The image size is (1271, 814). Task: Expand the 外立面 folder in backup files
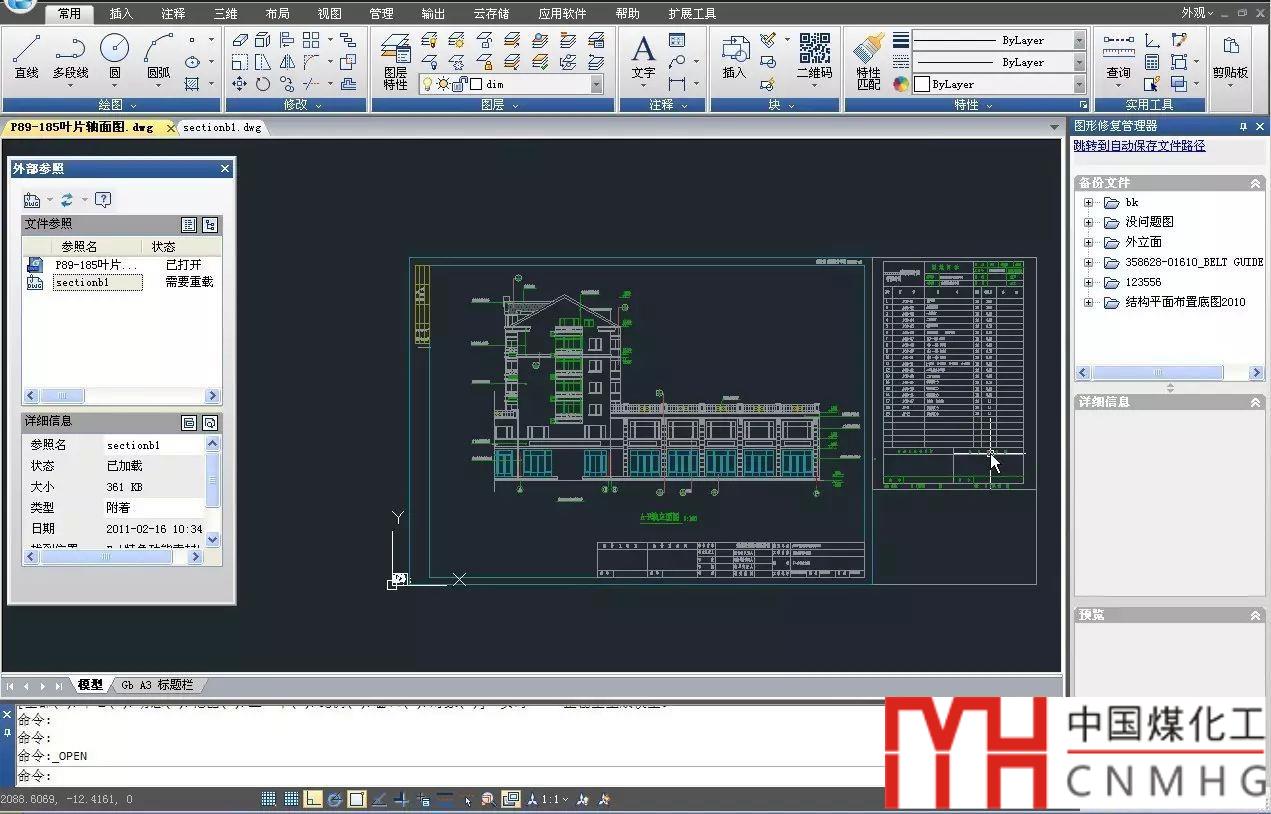1089,242
